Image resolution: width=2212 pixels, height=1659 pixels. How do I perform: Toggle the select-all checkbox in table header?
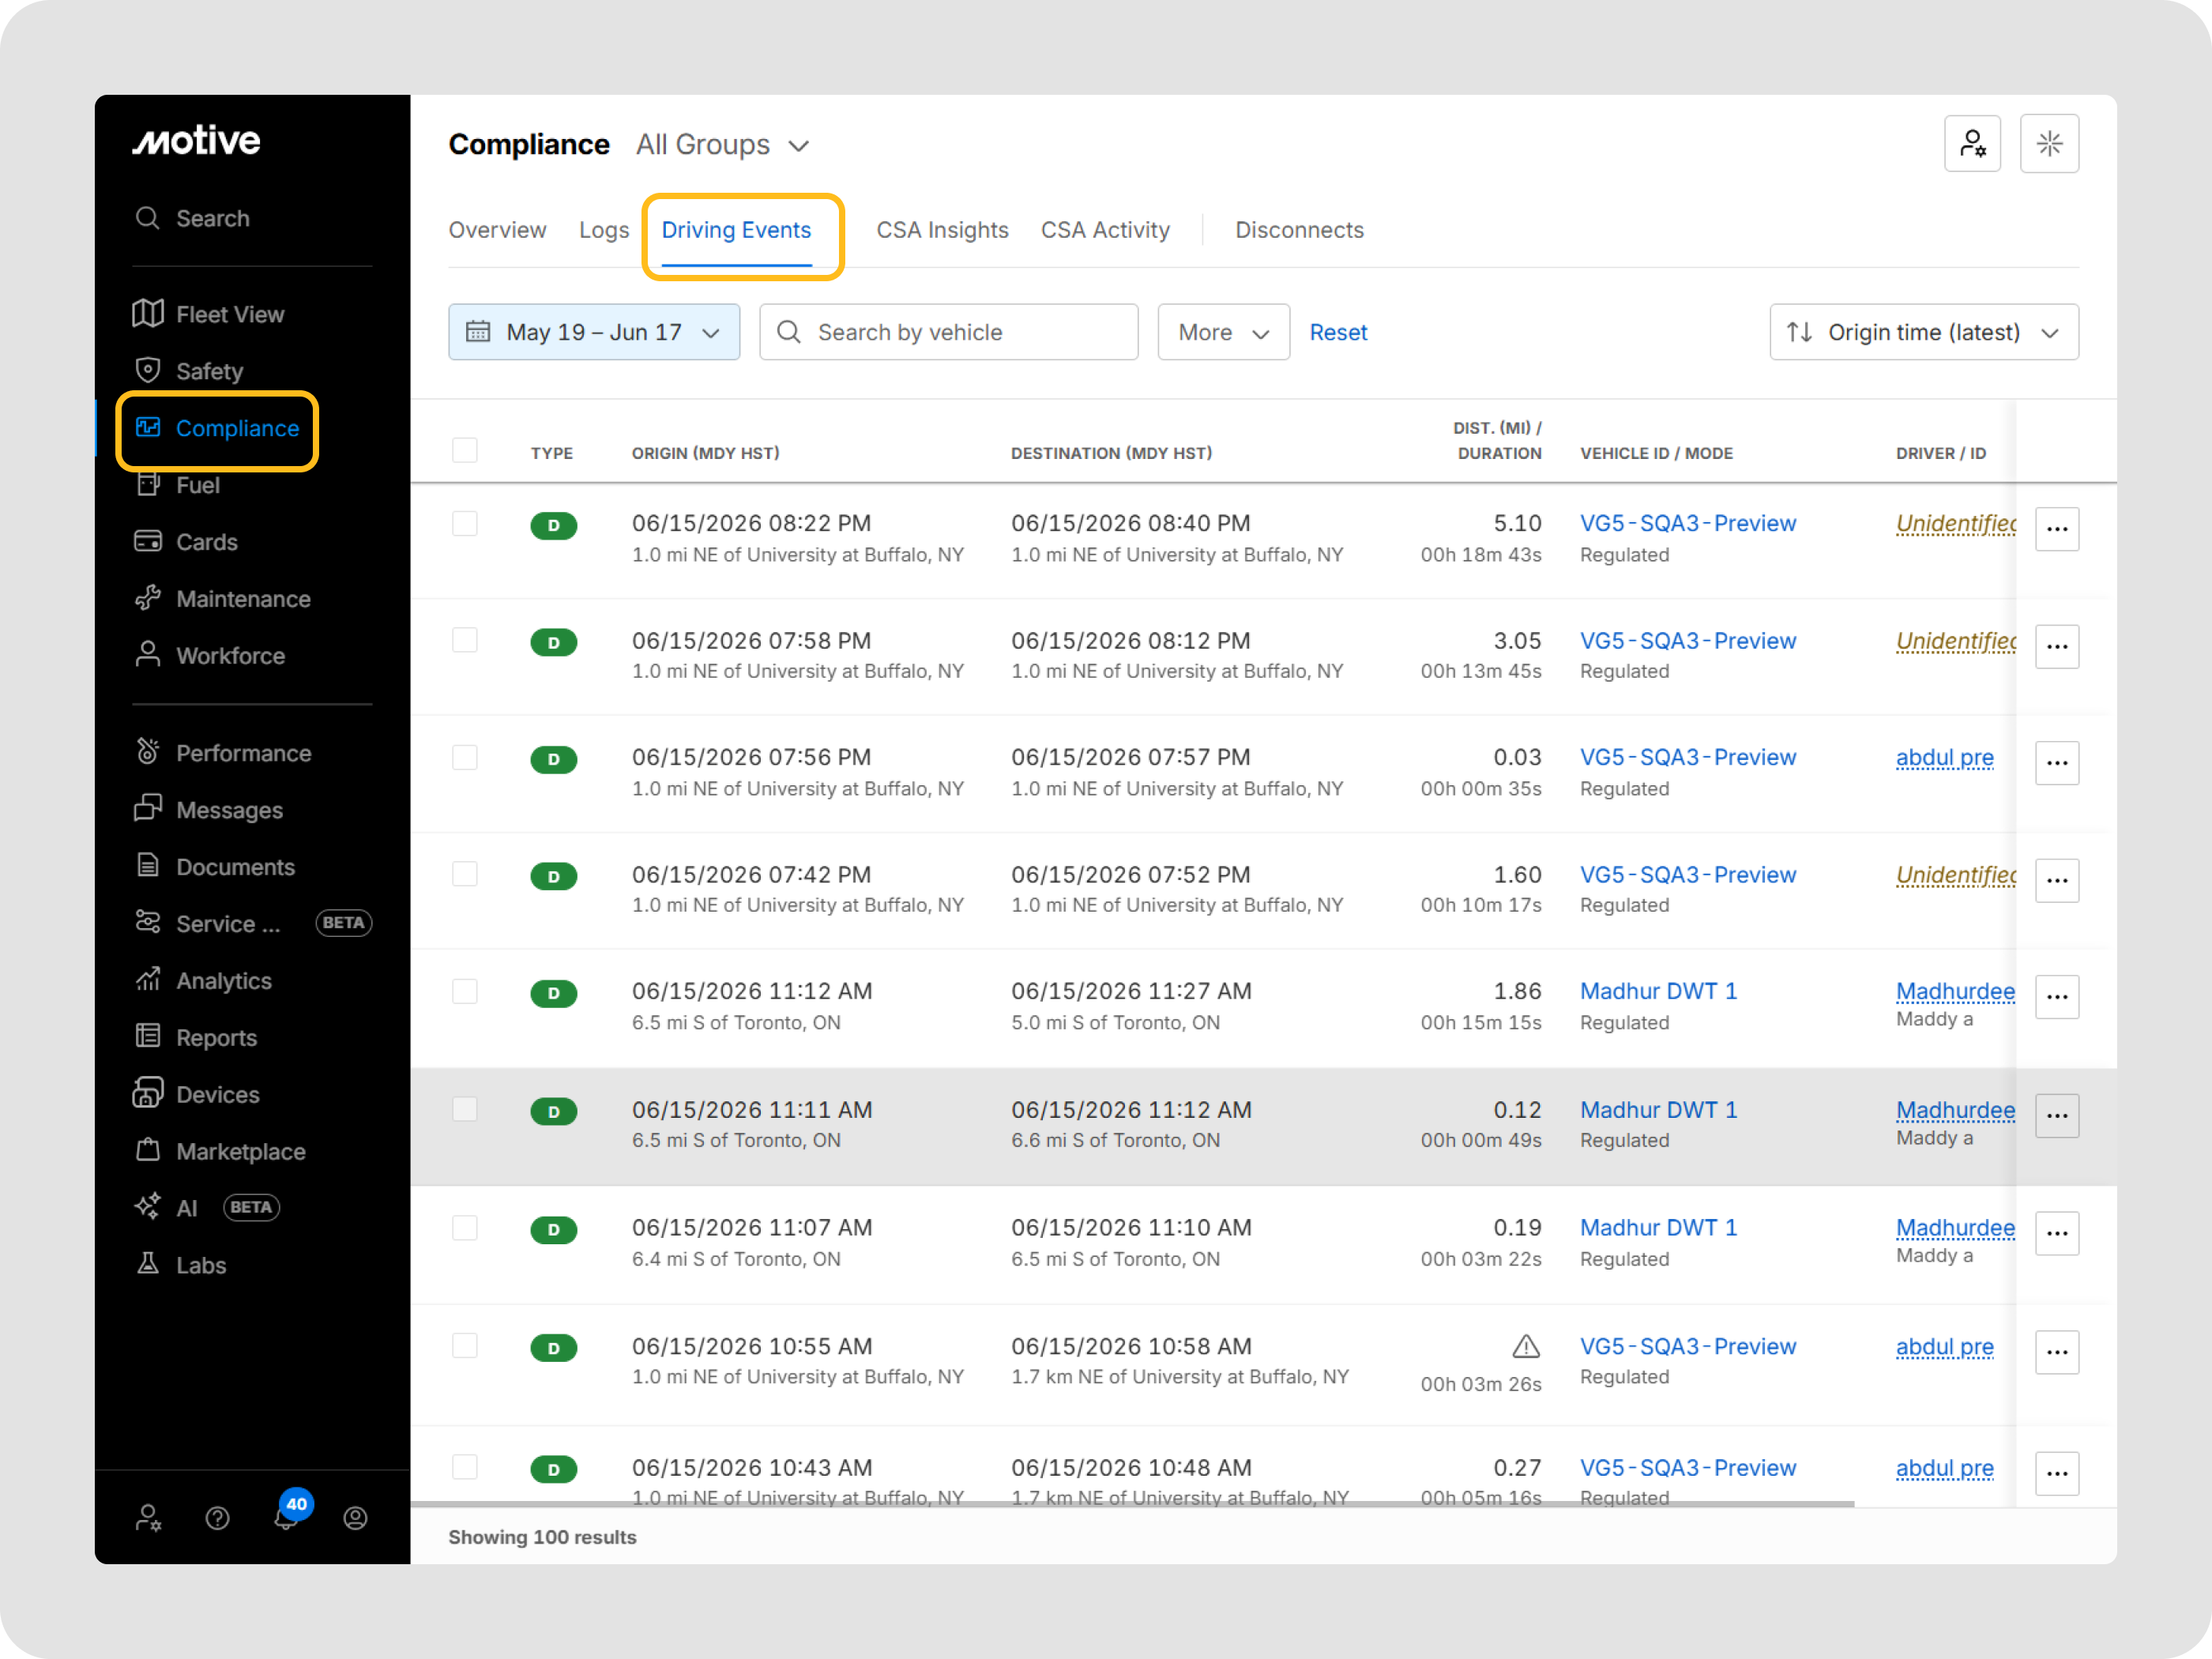tap(465, 451)
